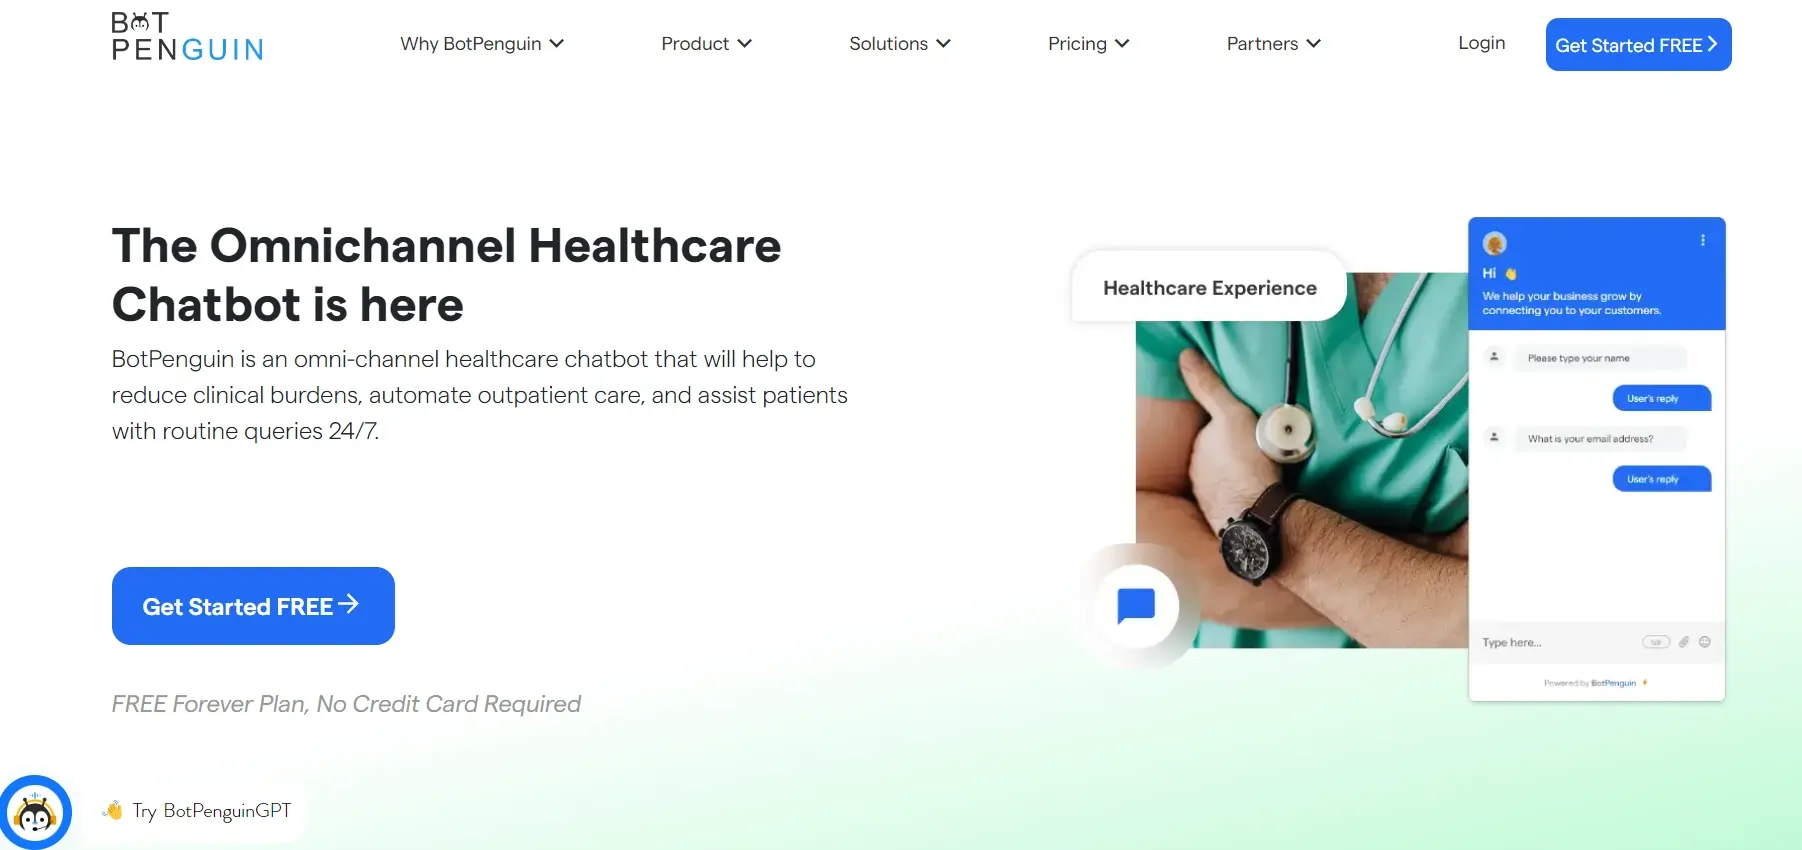Open the penguin chatbot avatar widget
This screenshot has width=1802, height=850.
35,812
